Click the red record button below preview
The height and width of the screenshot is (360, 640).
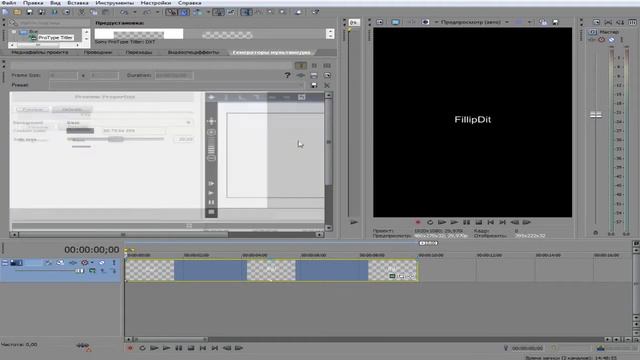tap(418, 222)
